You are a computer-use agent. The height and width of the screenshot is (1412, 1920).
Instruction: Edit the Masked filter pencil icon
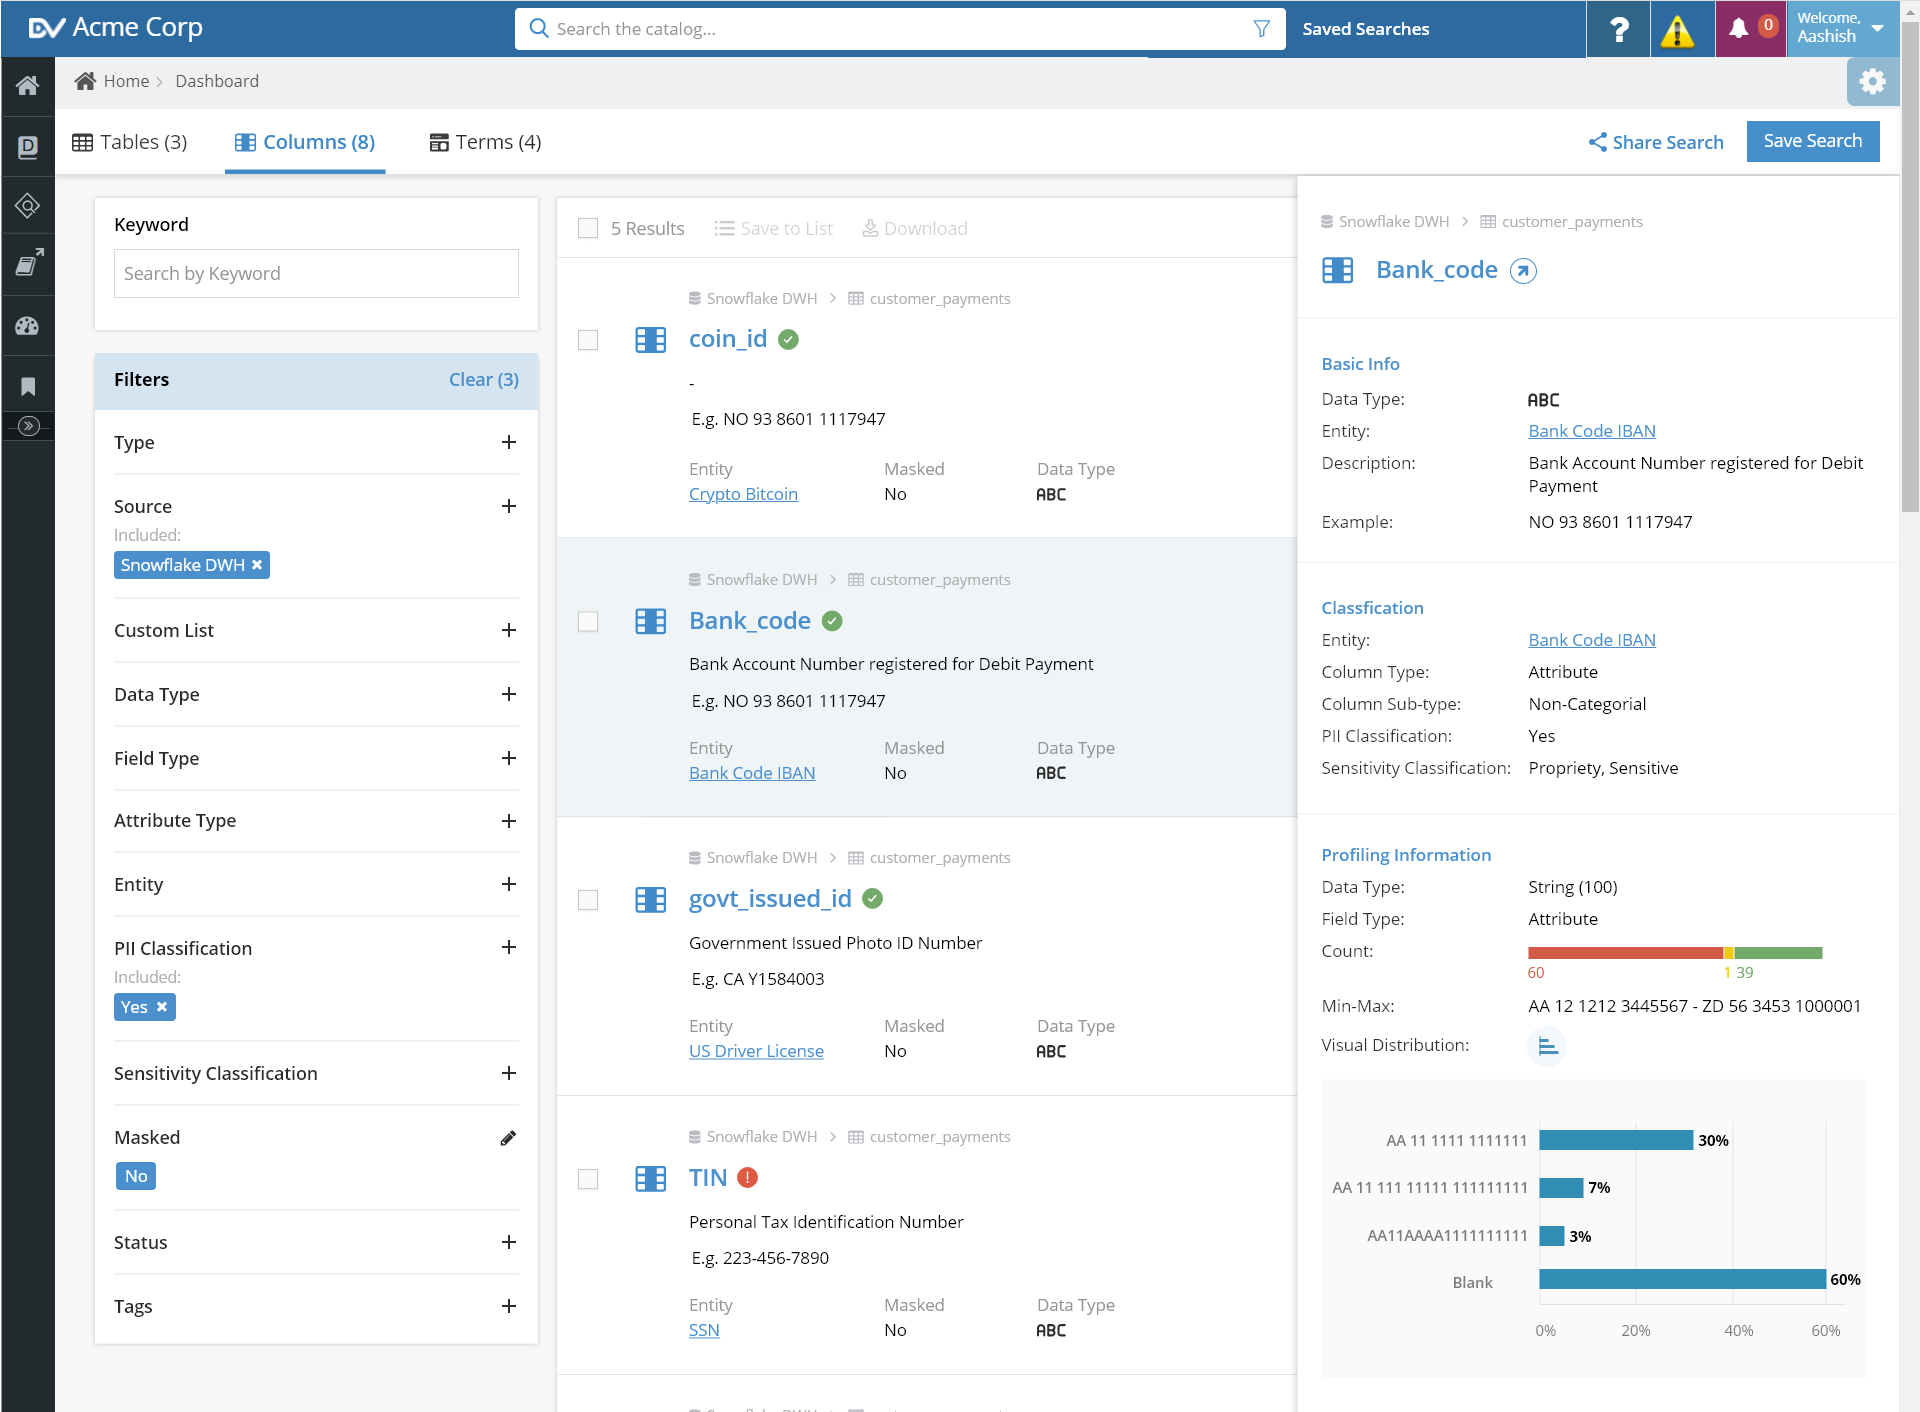(508, 1138)
